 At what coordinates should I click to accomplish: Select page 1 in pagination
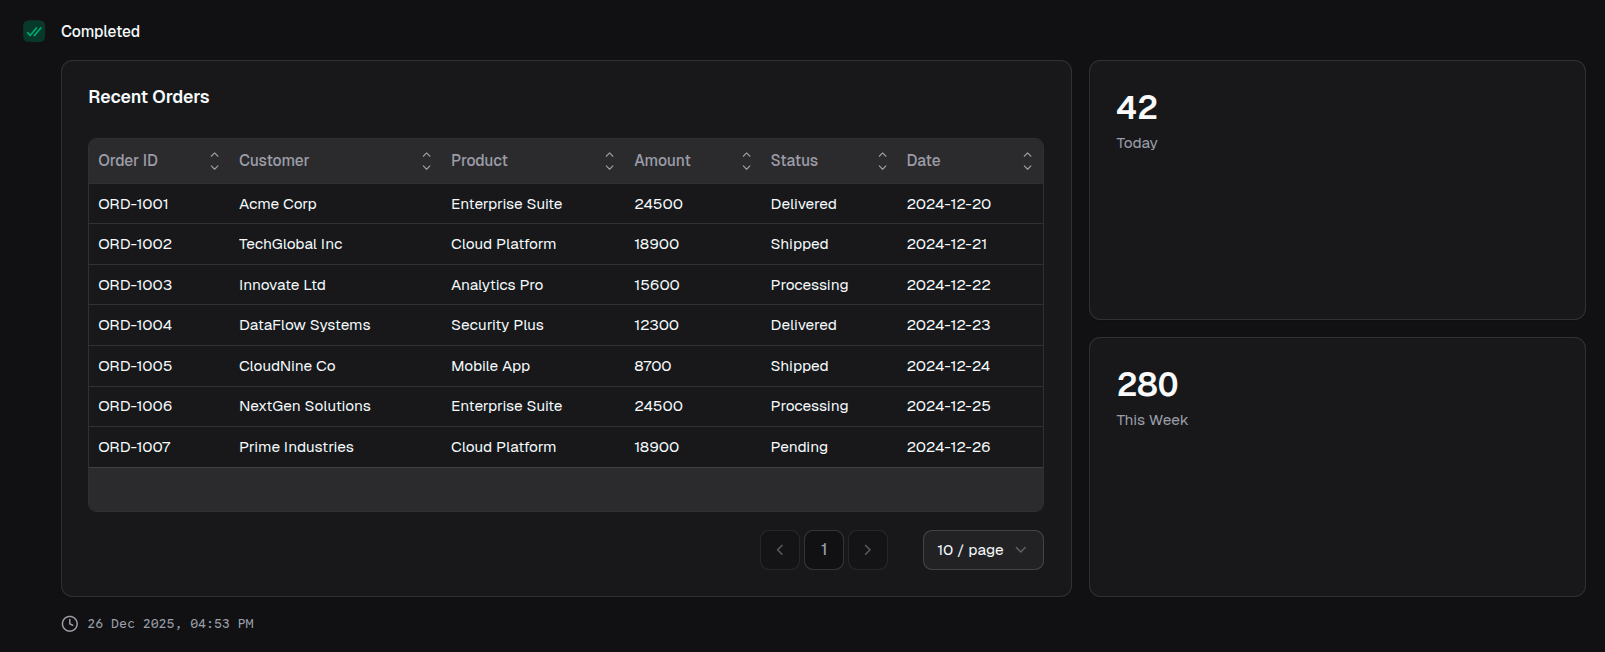tap(824, 550)
